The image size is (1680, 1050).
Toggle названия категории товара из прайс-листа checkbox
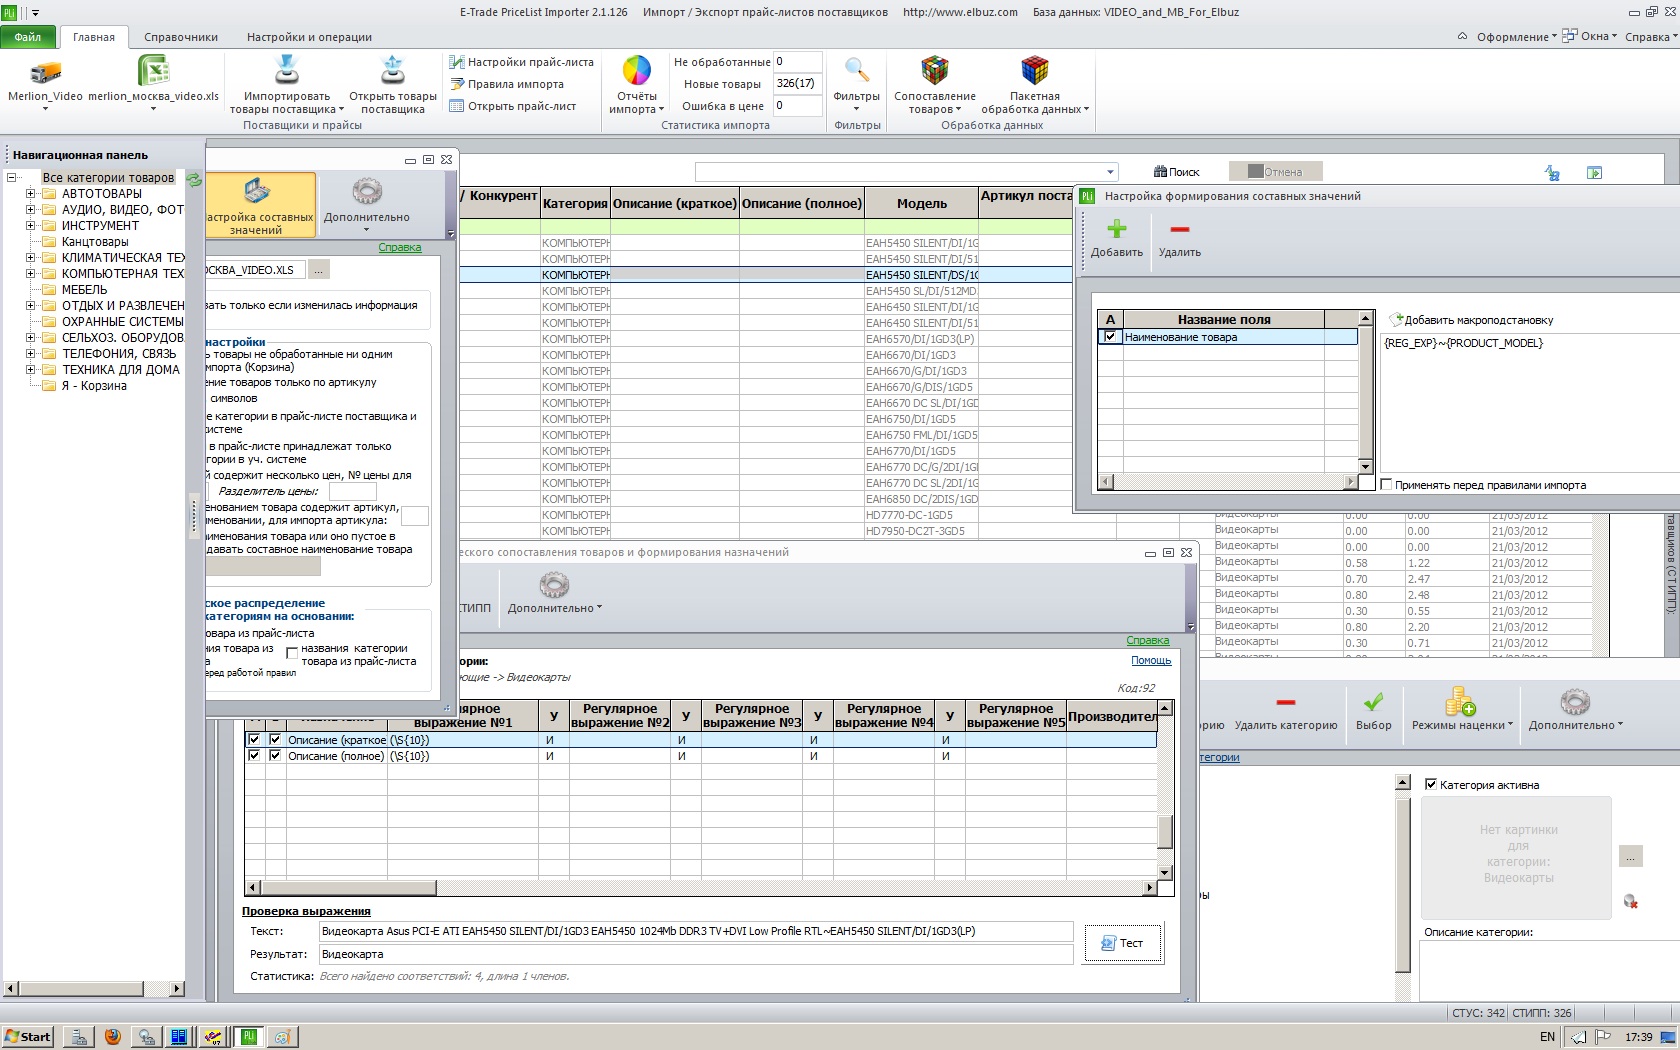292,653
